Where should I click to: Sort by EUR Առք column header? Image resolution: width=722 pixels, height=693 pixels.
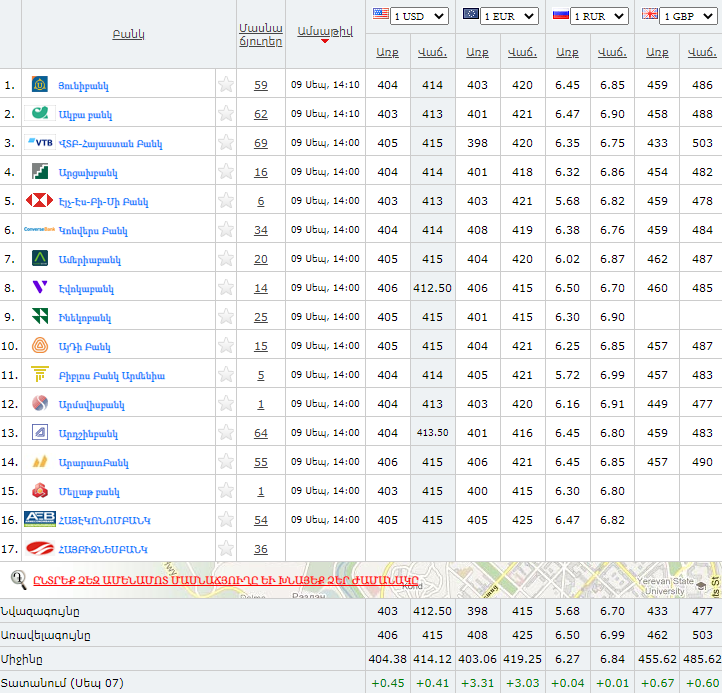[477, 52]
